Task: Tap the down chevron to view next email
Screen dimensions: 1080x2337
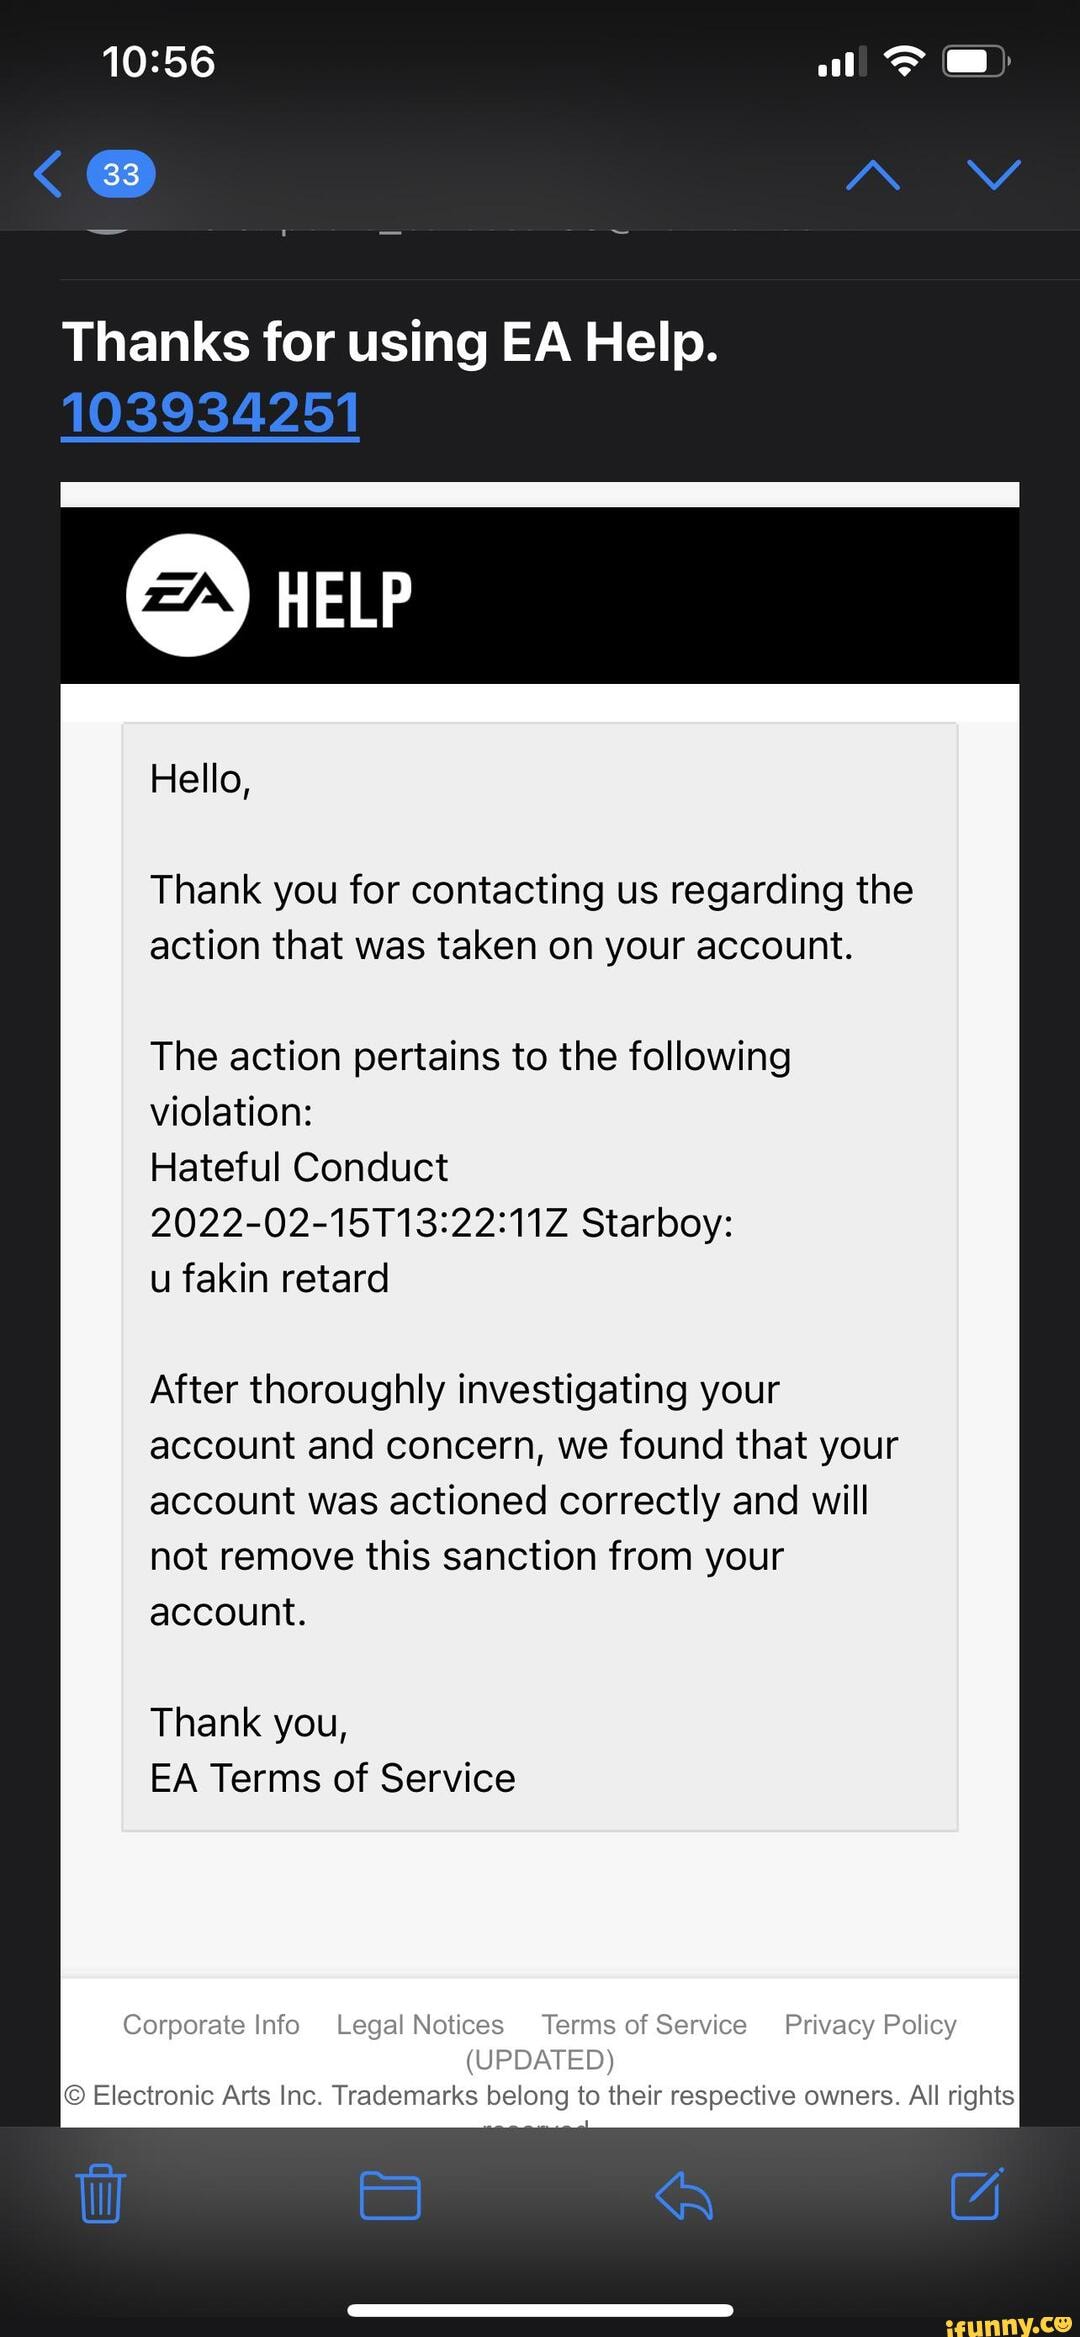Action: [994, 172]
